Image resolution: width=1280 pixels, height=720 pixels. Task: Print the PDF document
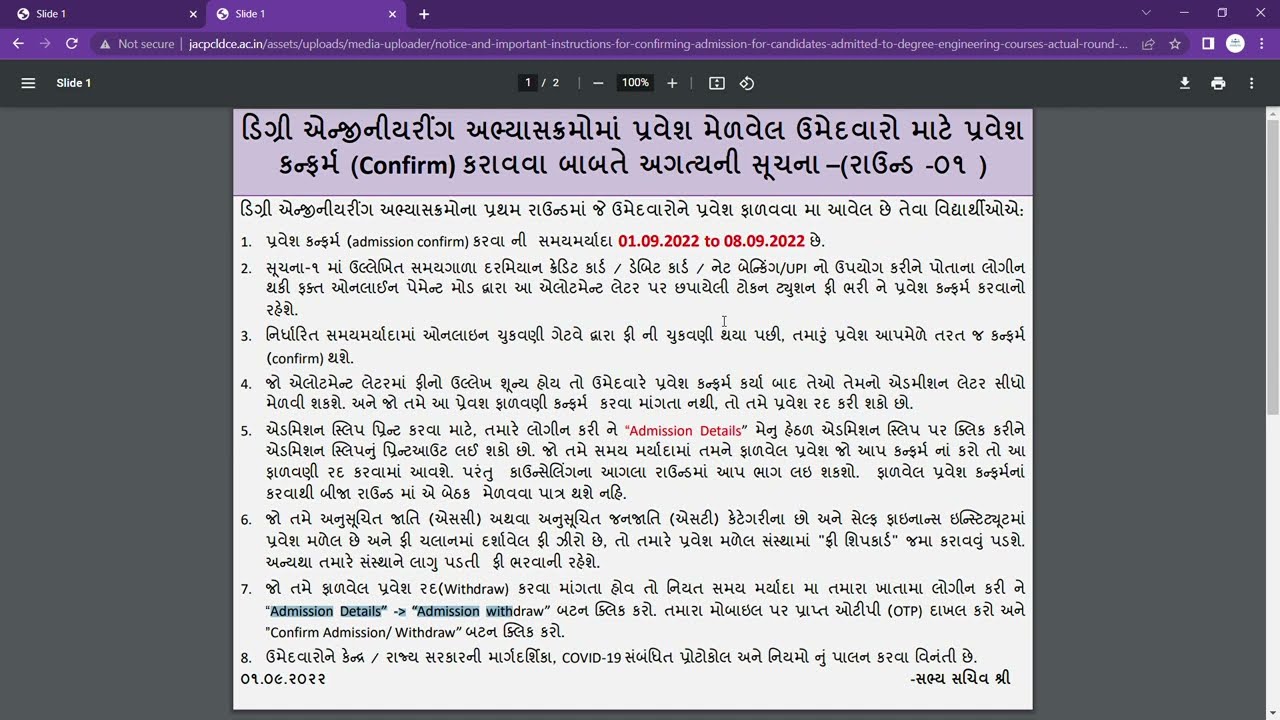1218,83
